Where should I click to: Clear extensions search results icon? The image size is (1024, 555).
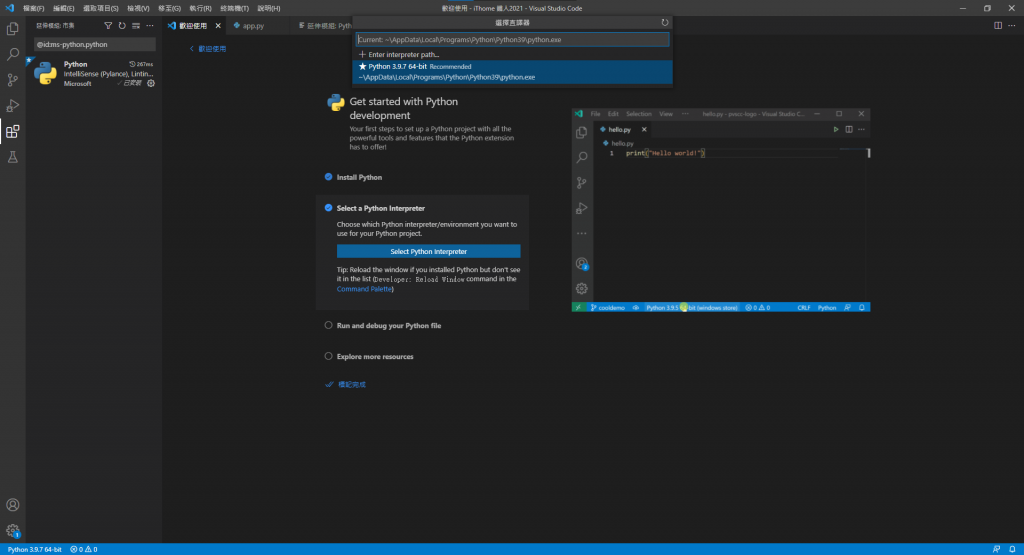(136, 25)
